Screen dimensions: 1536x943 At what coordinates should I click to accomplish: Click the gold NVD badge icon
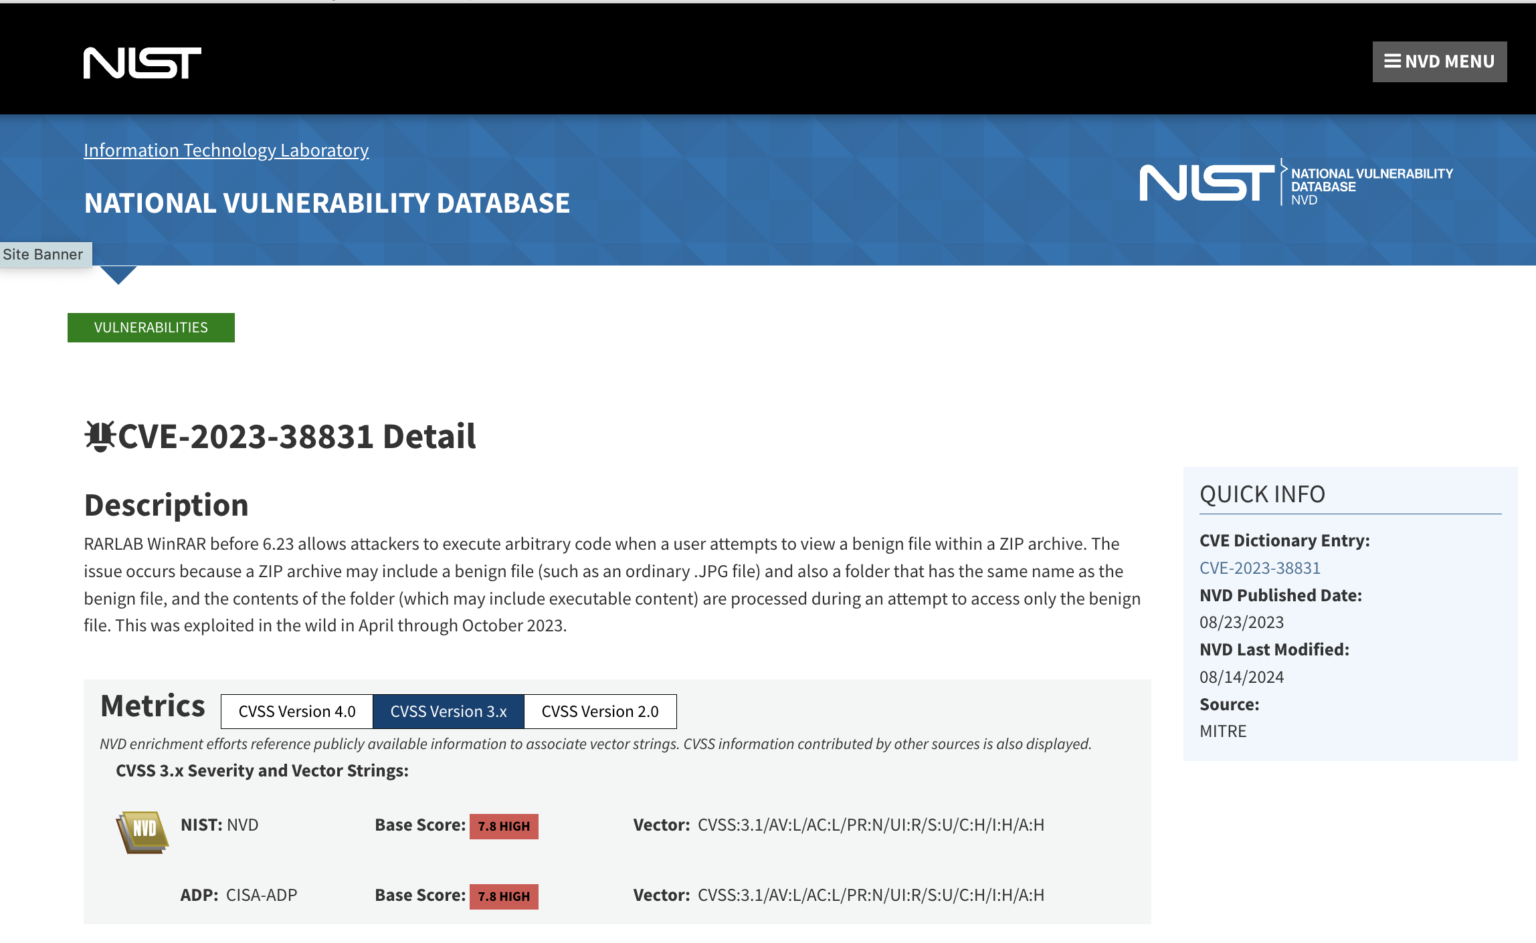coord(142,830)
